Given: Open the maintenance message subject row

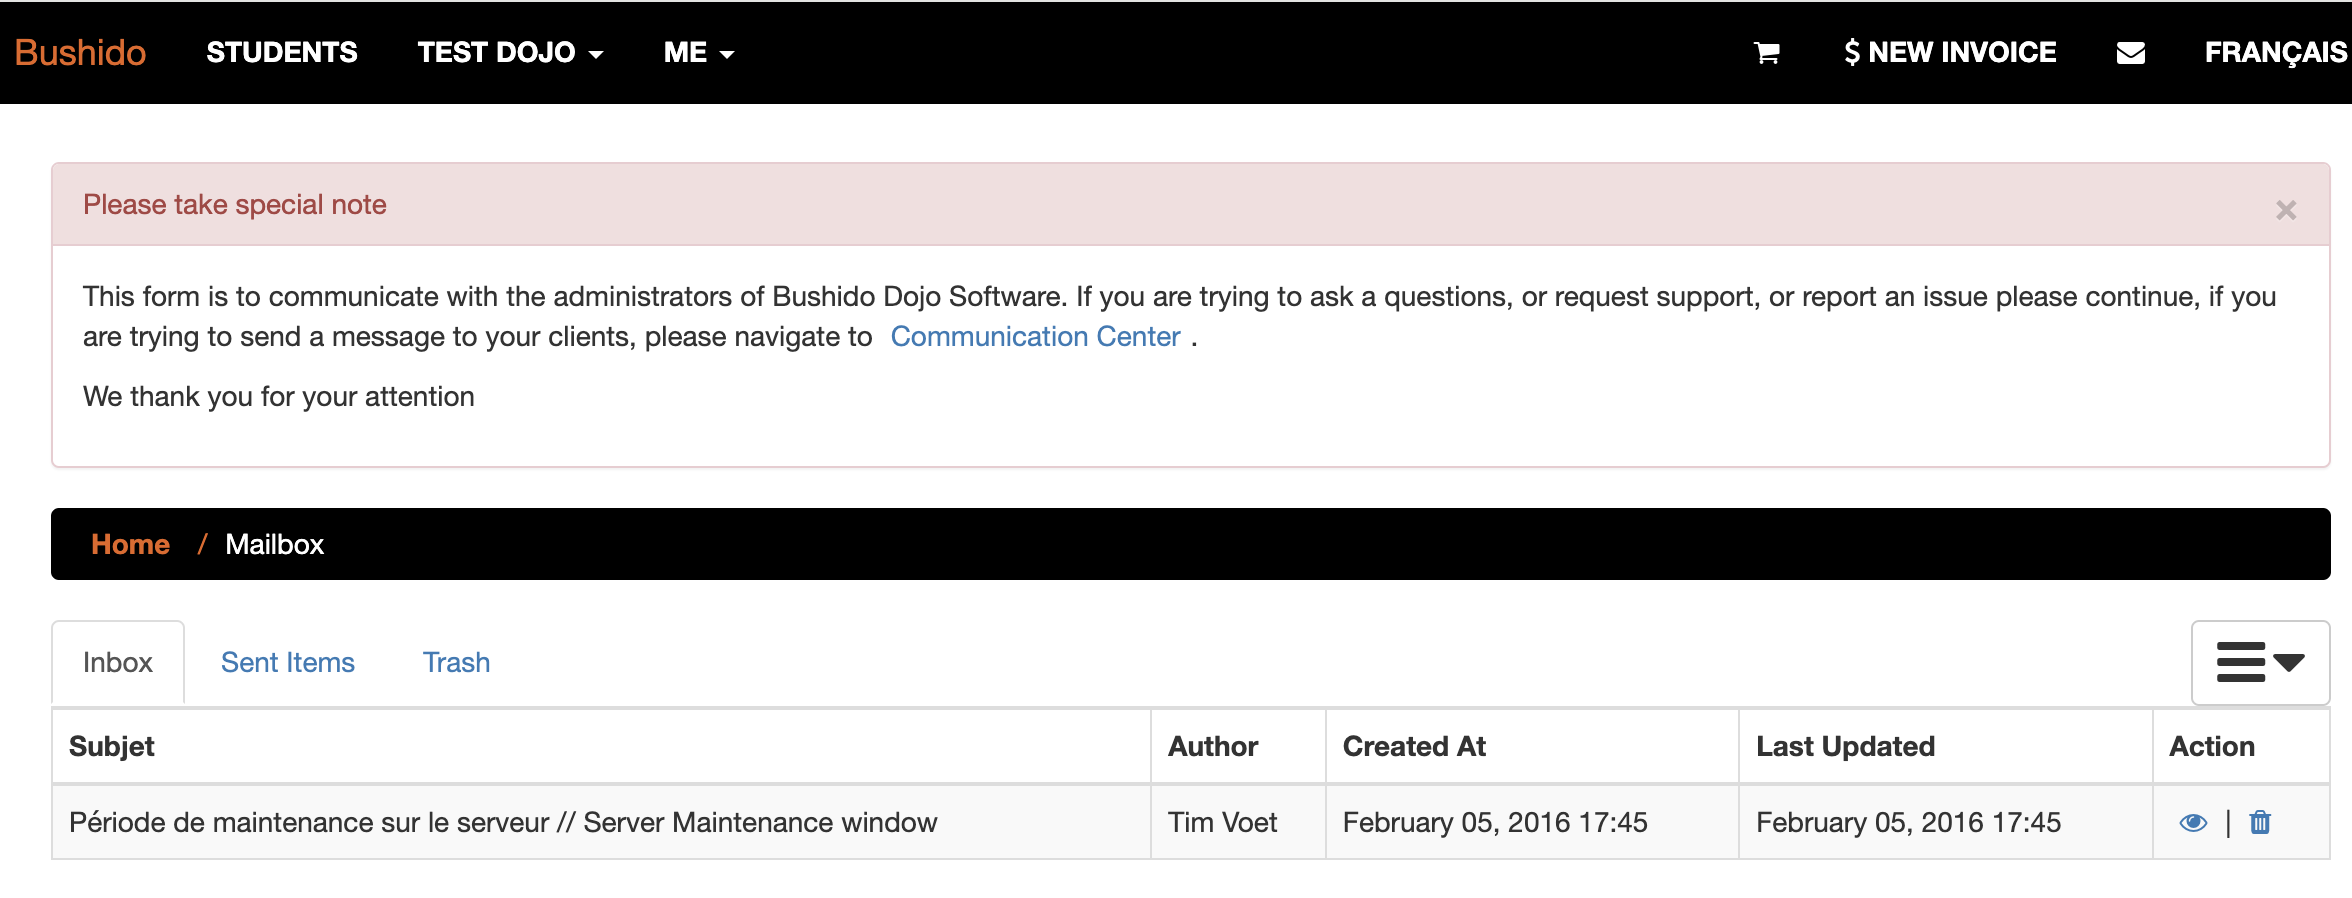Looking at the screenshot, I should [x=503, y=823].
